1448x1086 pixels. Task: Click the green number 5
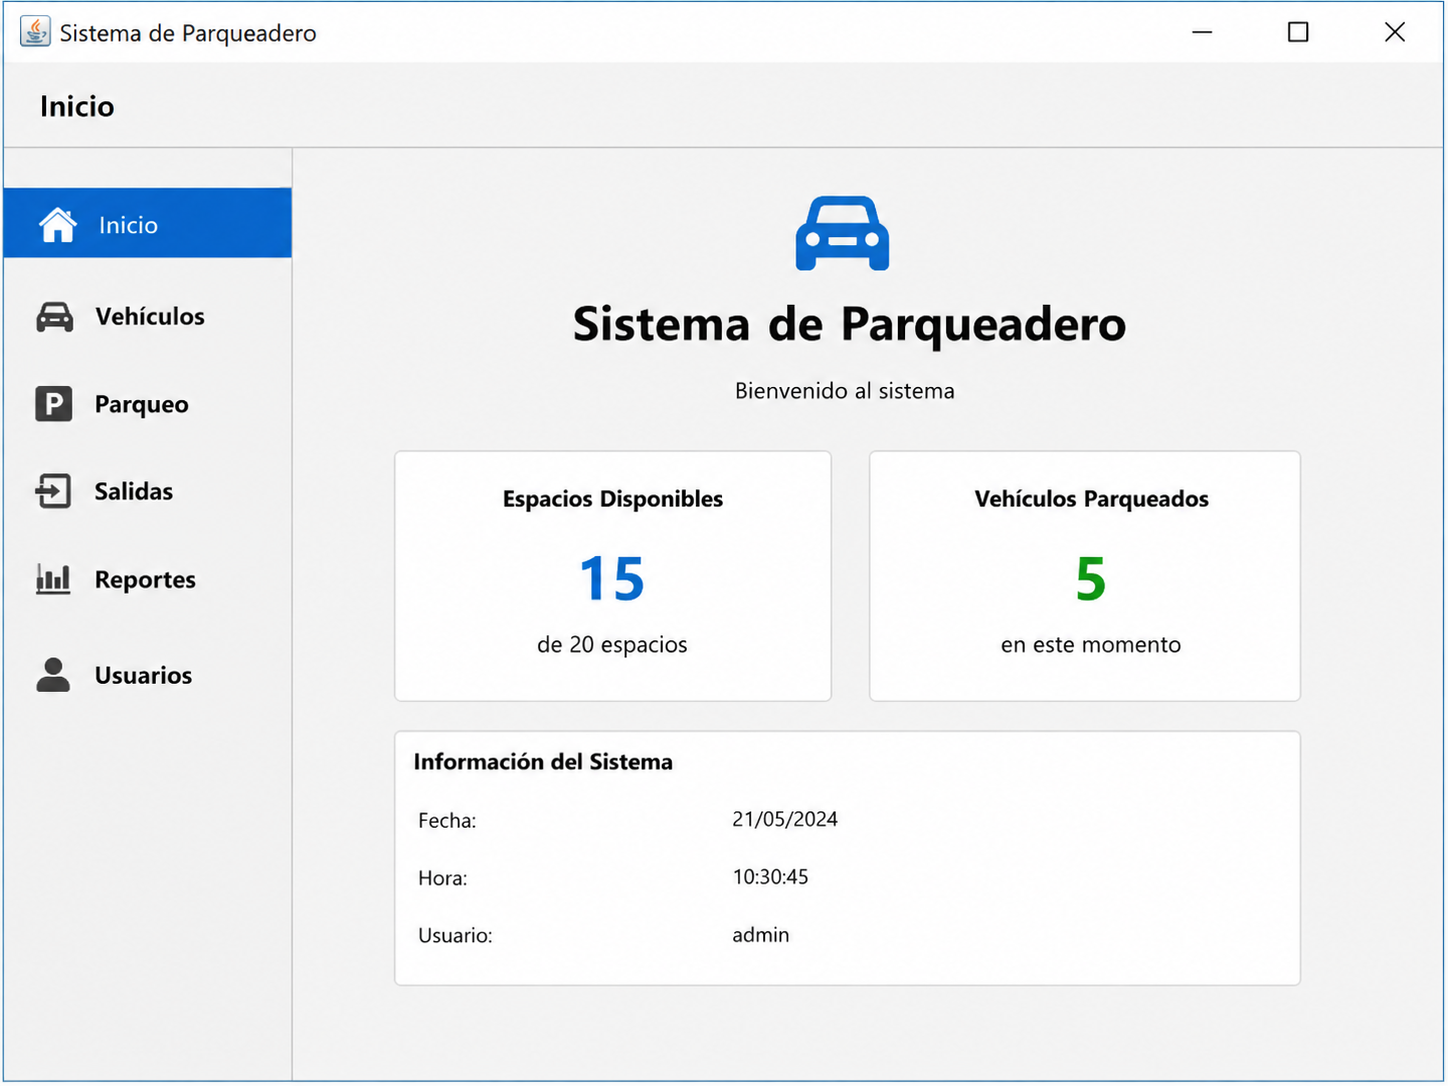[1091, 579]
